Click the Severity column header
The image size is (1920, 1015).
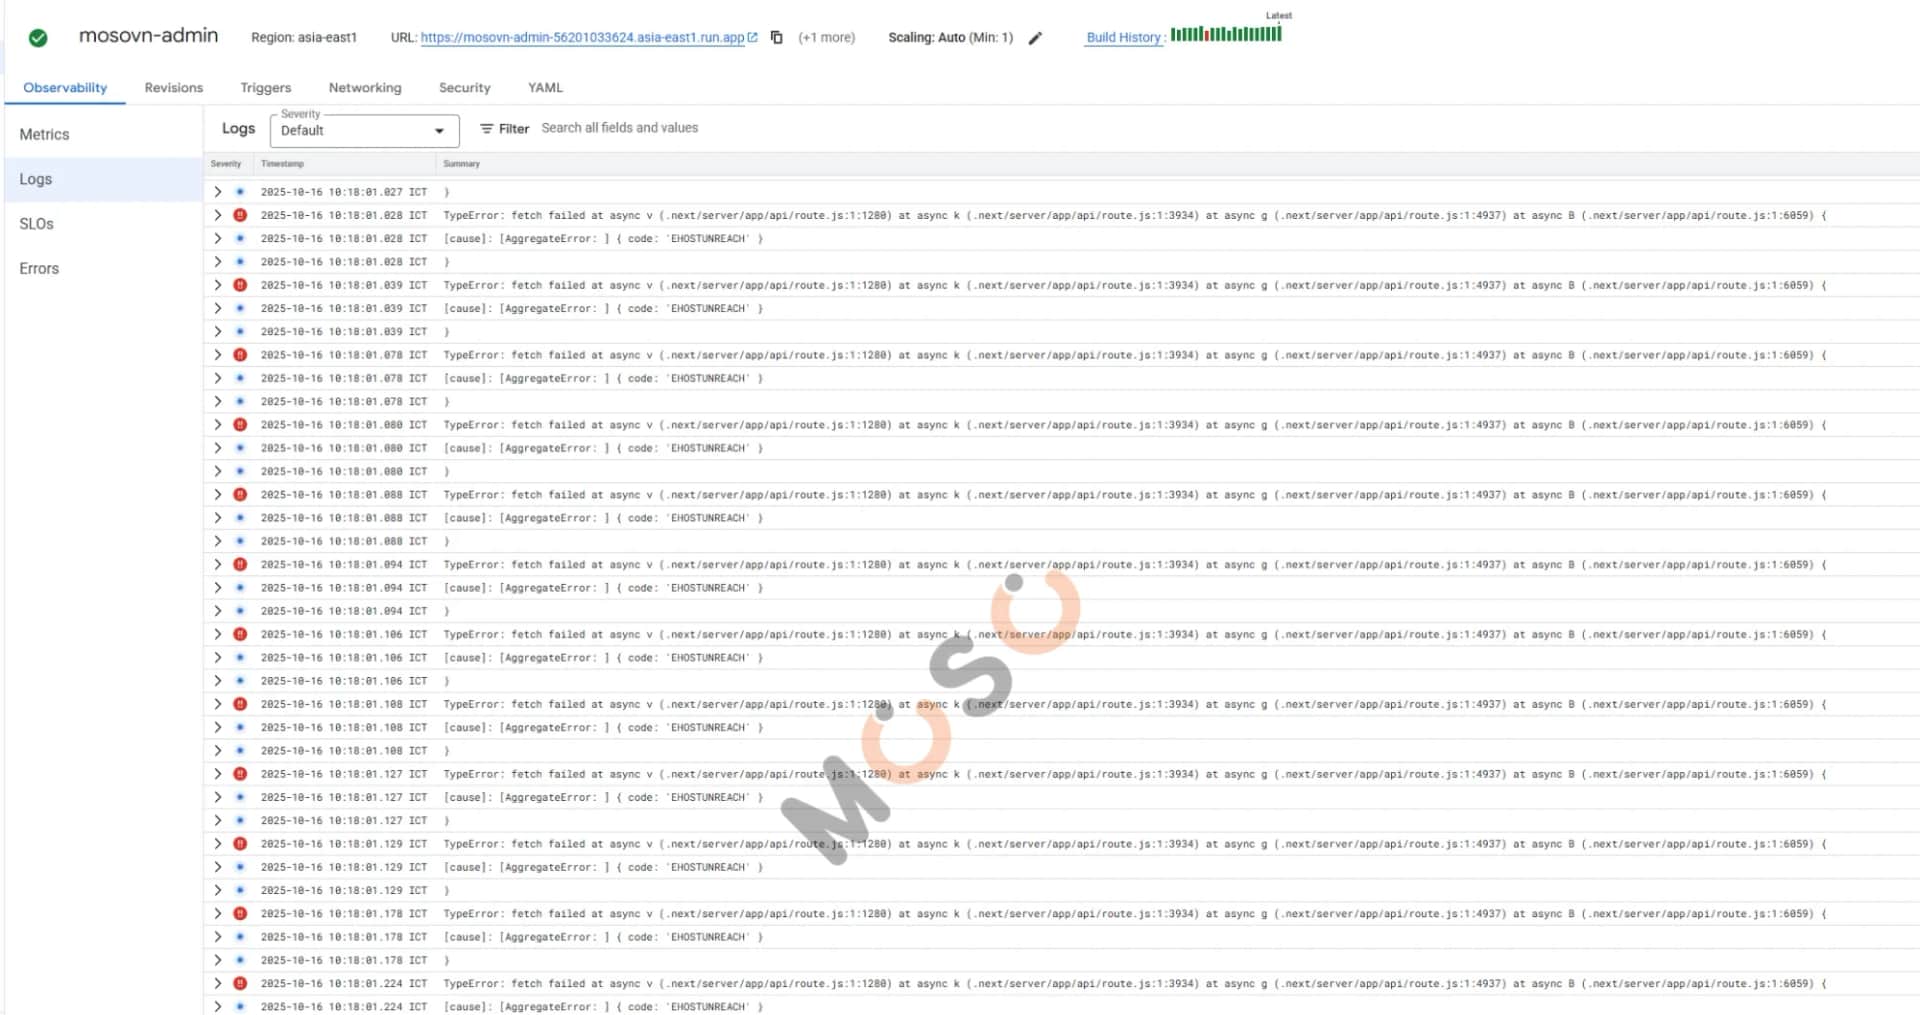pos(226,164)
